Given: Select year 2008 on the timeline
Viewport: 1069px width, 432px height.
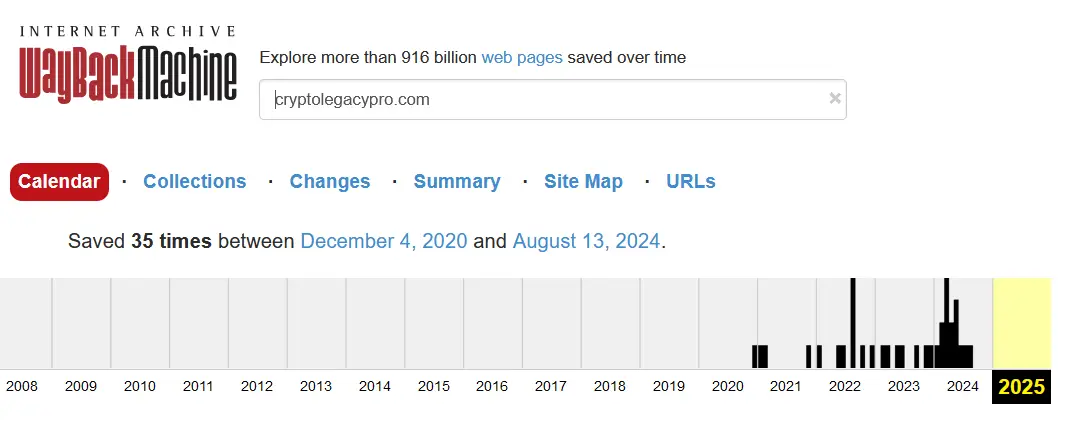Looking at the screenshot, I should 22,387.
